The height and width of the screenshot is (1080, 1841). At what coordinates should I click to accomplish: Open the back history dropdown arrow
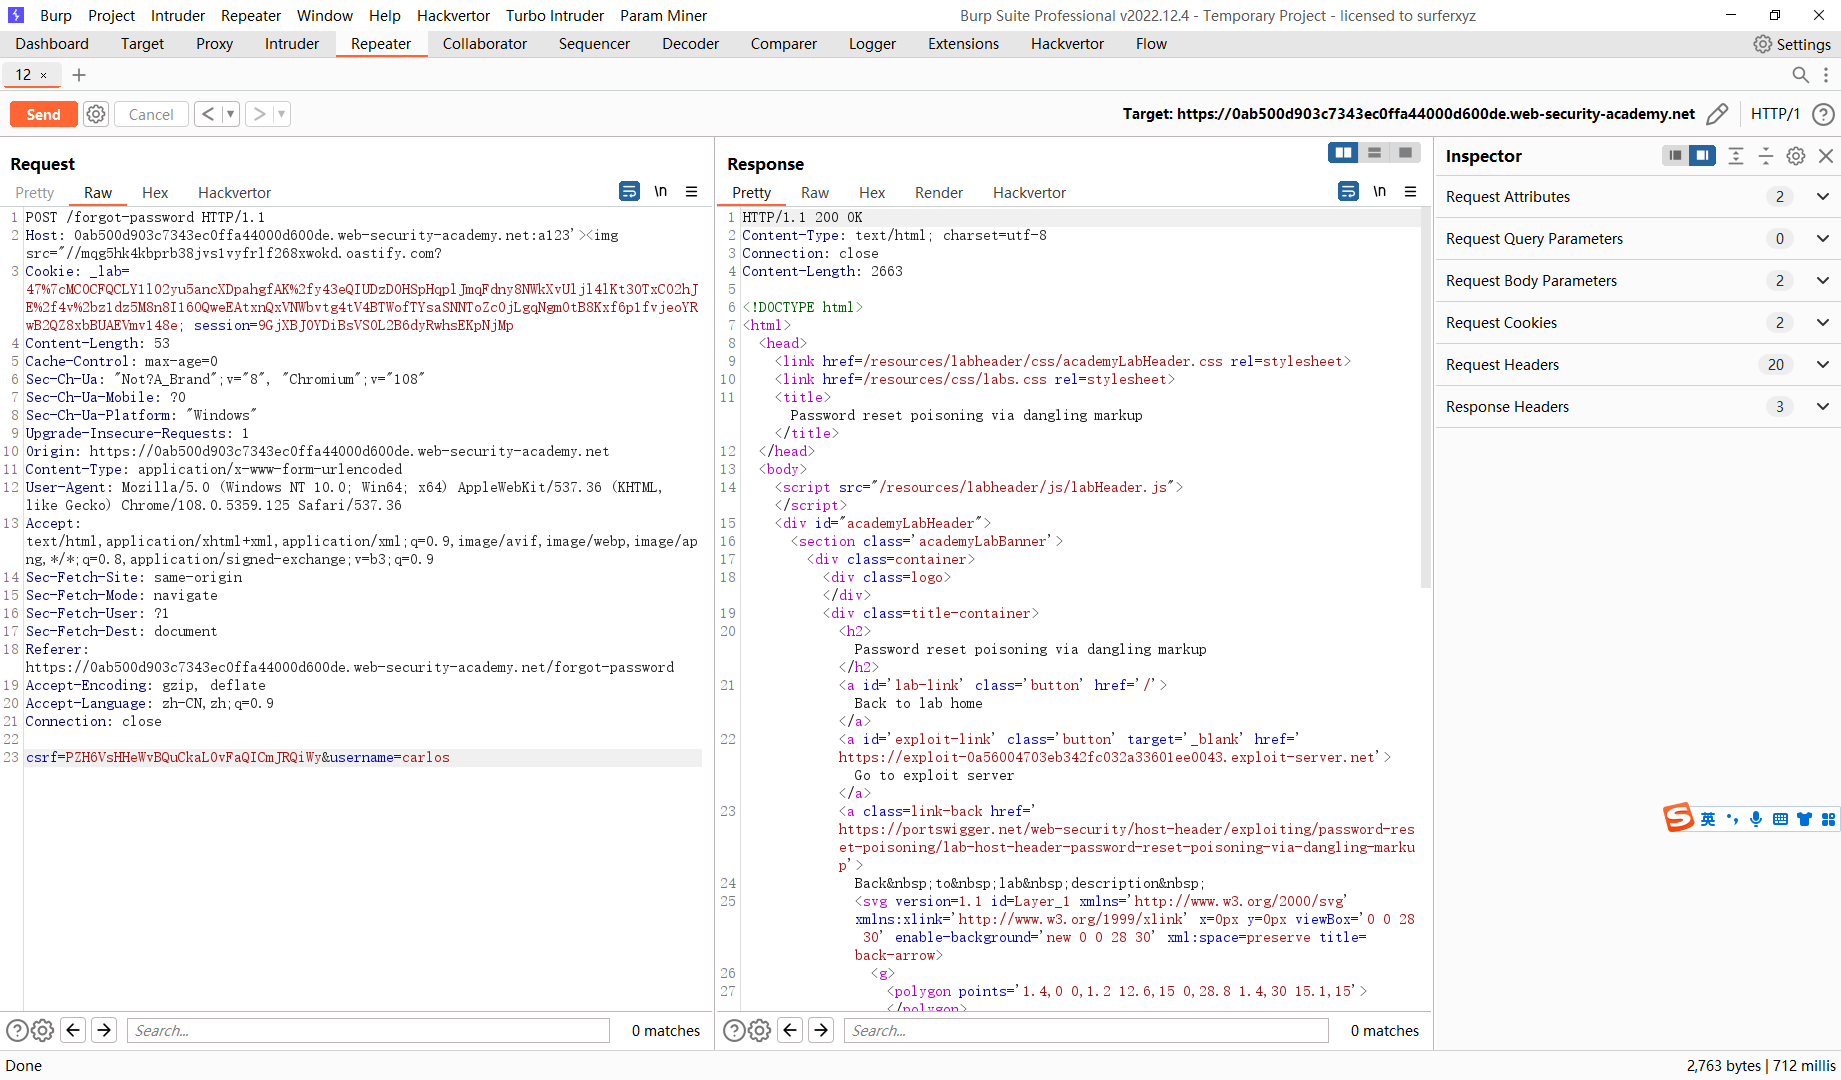point(230,114)
